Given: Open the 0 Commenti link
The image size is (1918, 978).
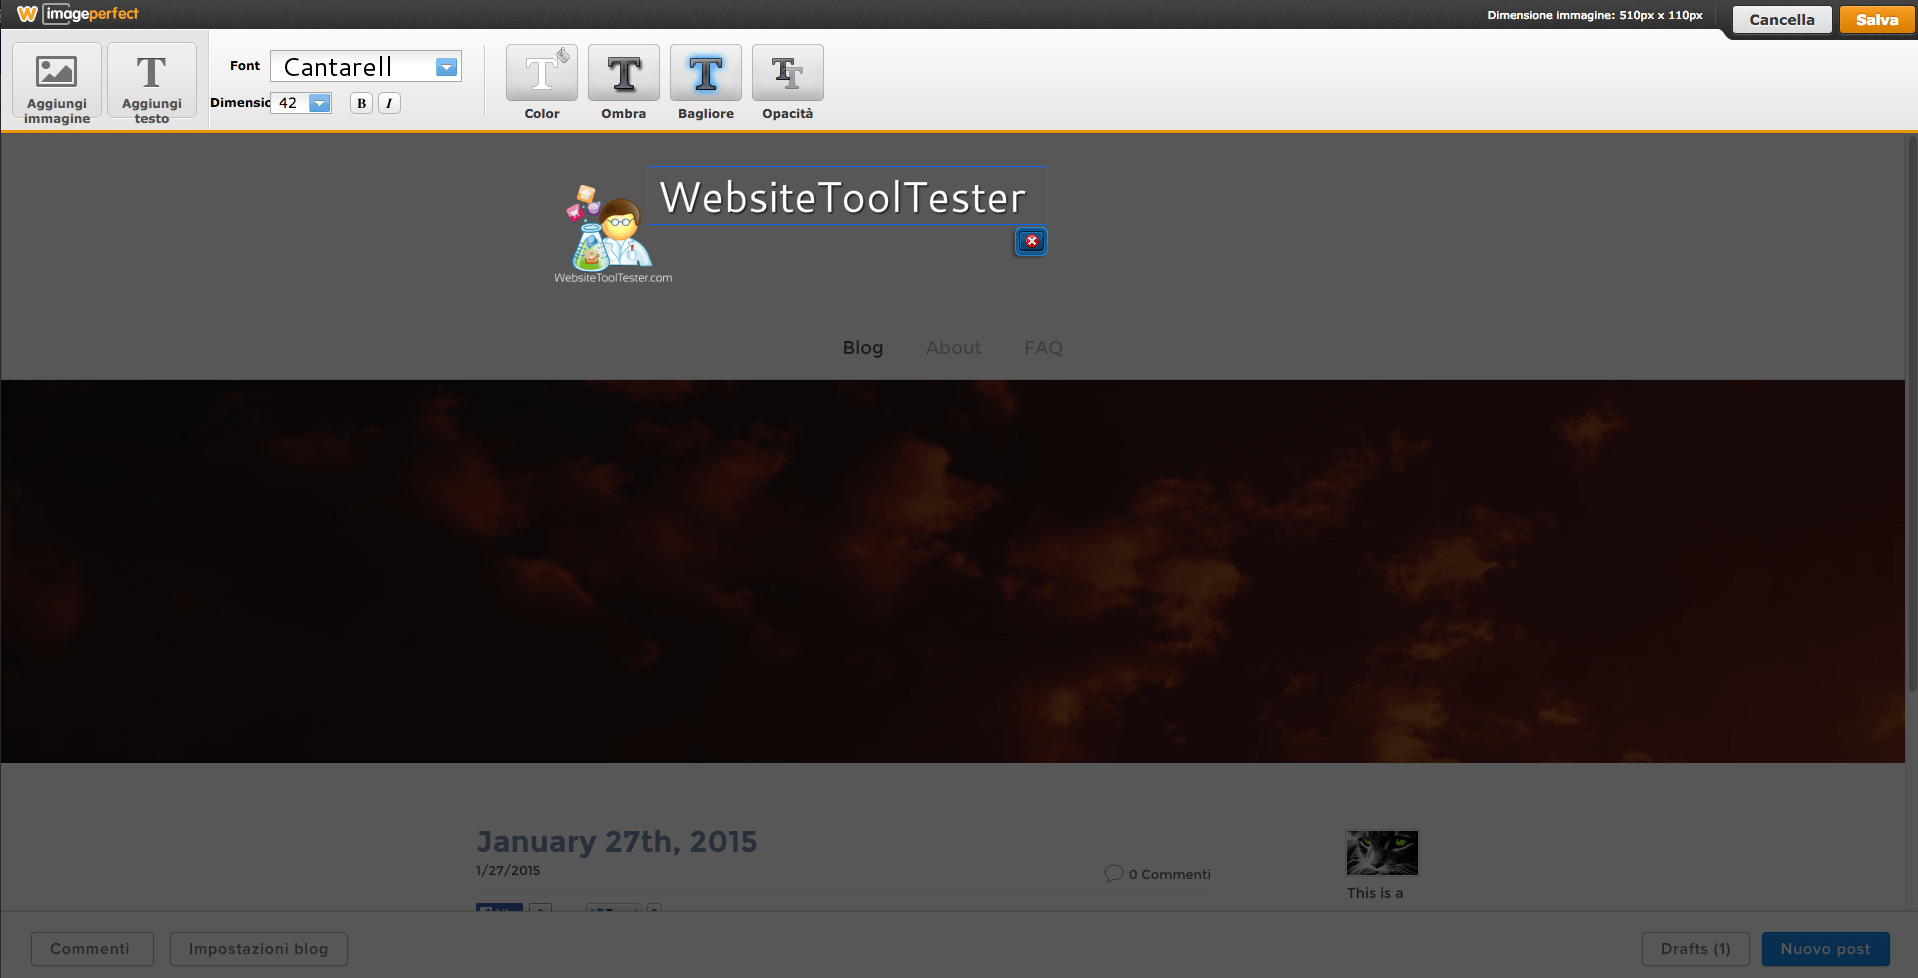Looking at the screenshot, I should (x=1169, y=874).
